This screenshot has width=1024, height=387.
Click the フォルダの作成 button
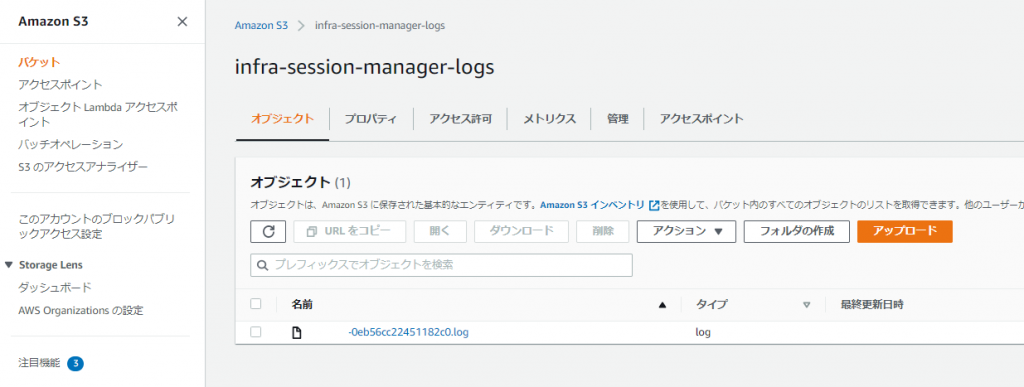796,232
